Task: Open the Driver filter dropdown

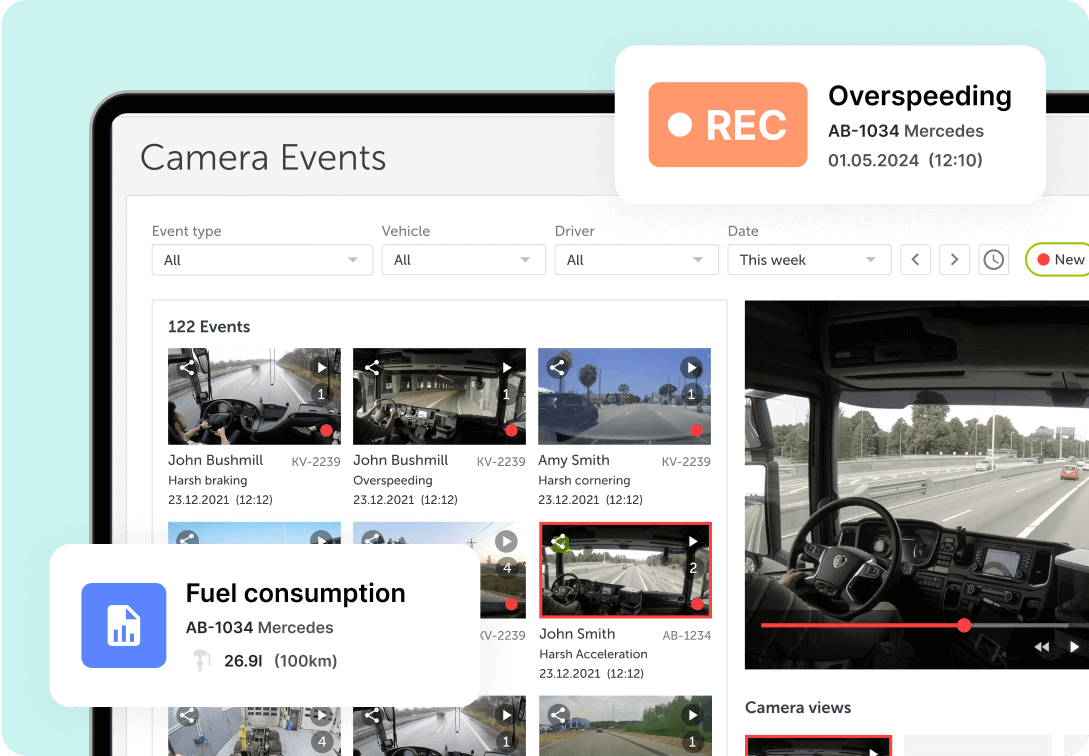Action: 636,260
